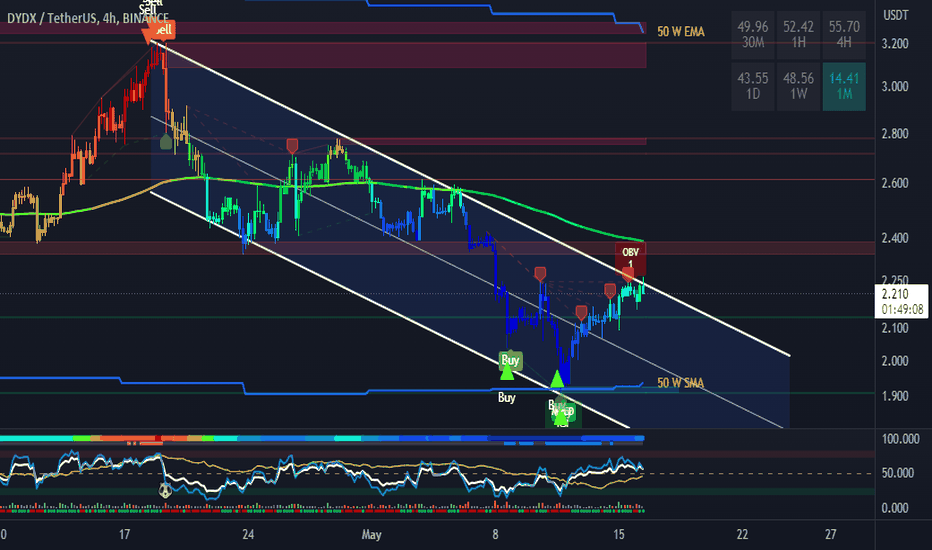Click the 27 date on the time axis

[x=830, y=535]
